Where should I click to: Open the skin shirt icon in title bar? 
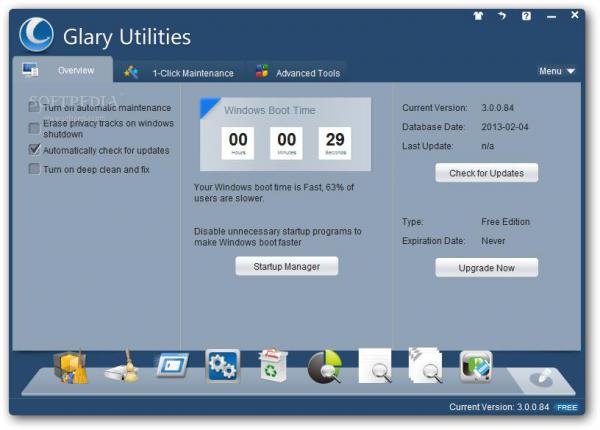point(478,16)
